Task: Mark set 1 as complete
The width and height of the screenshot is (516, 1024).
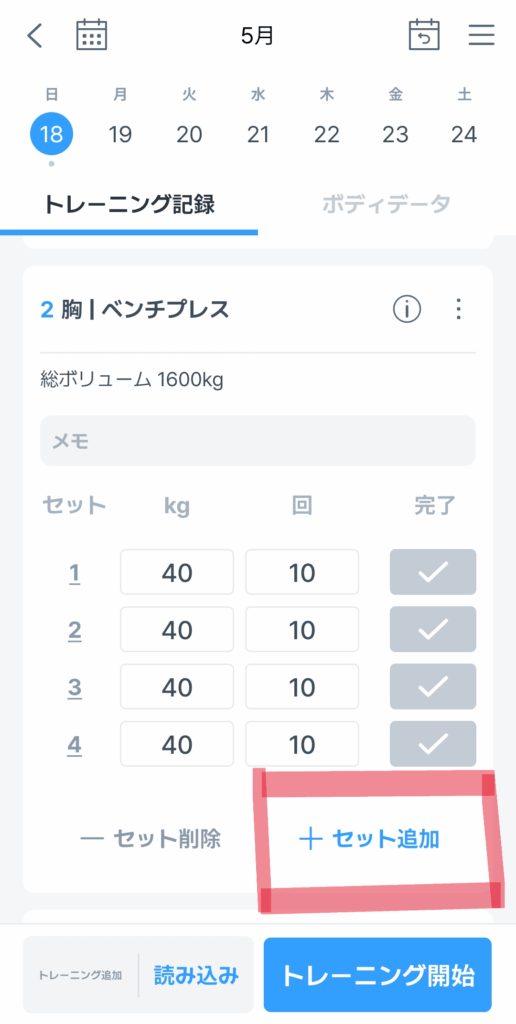Action: pyautogui.click(x=433, y=572)
